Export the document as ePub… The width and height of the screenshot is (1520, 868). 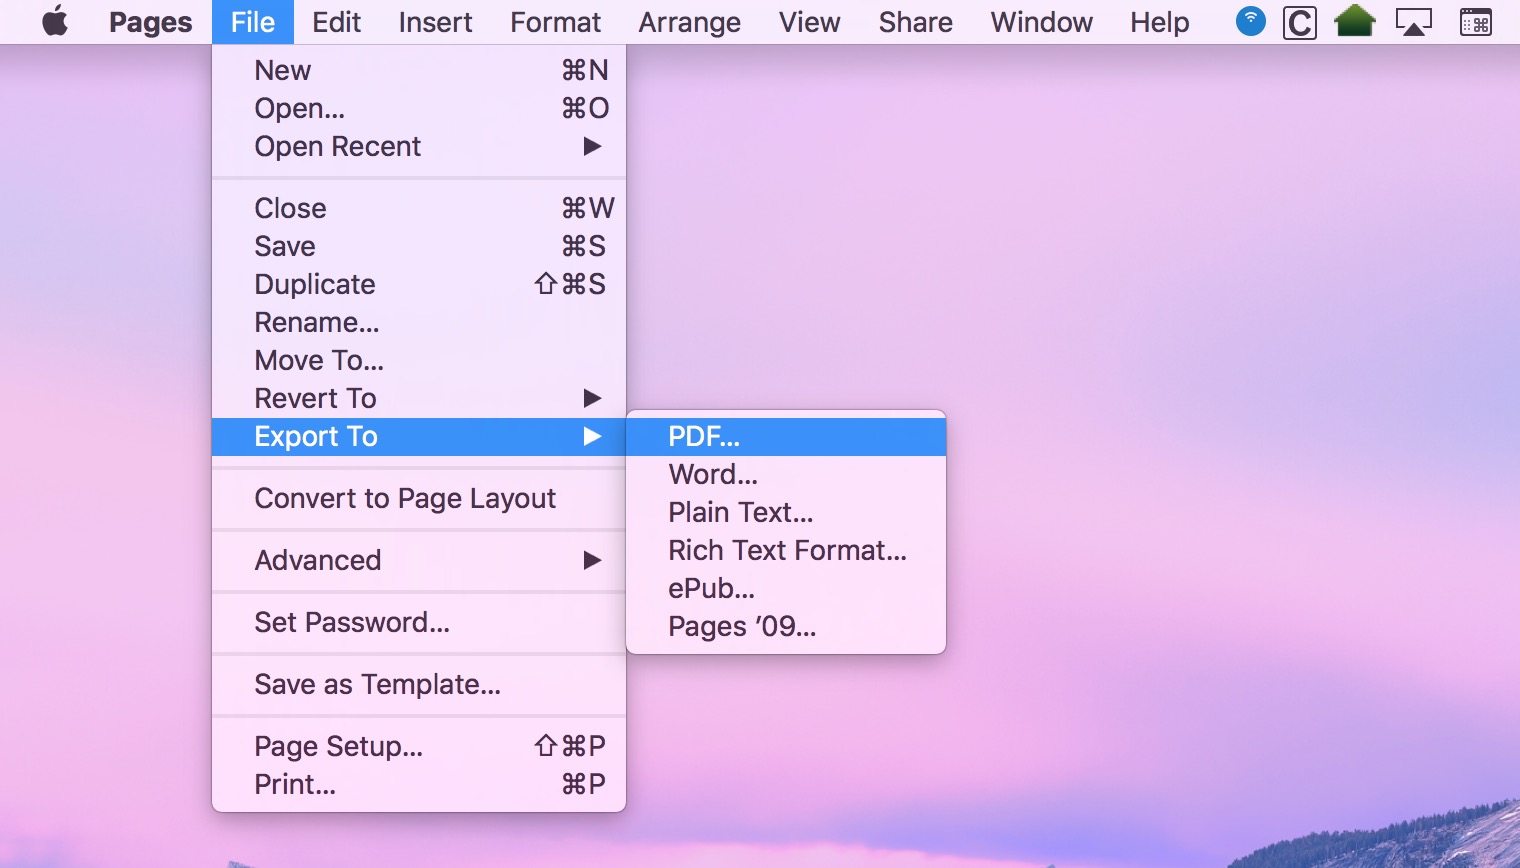click(786, 588)
